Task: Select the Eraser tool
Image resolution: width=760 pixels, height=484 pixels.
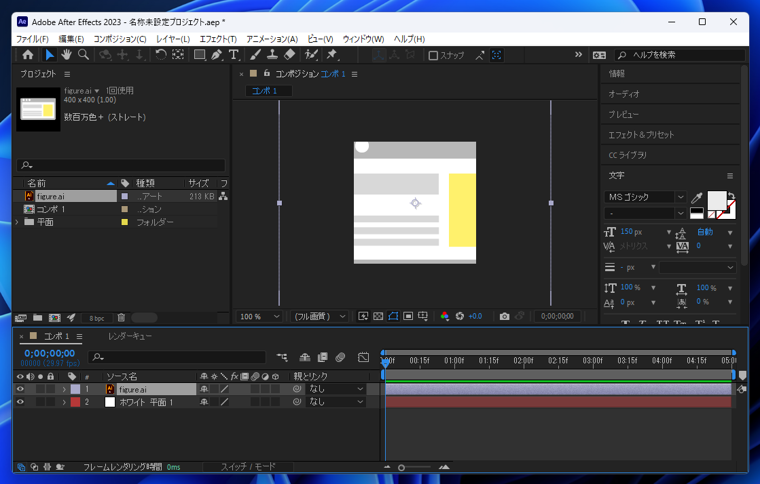Action: tap(289, 55)
